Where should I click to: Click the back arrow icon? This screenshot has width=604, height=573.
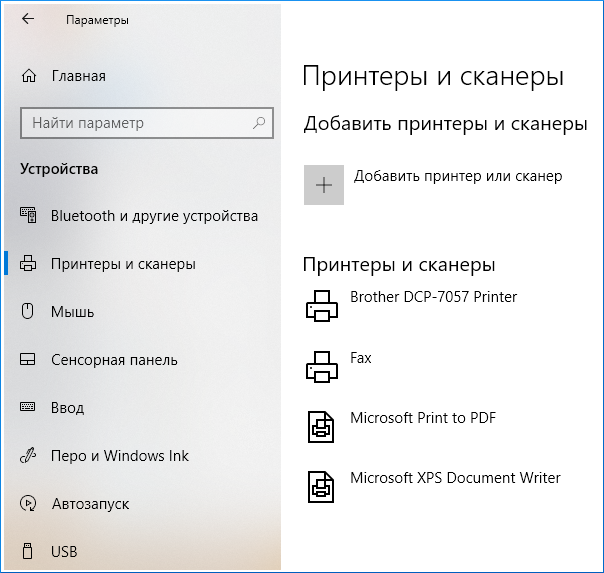(x=27, y=19)
